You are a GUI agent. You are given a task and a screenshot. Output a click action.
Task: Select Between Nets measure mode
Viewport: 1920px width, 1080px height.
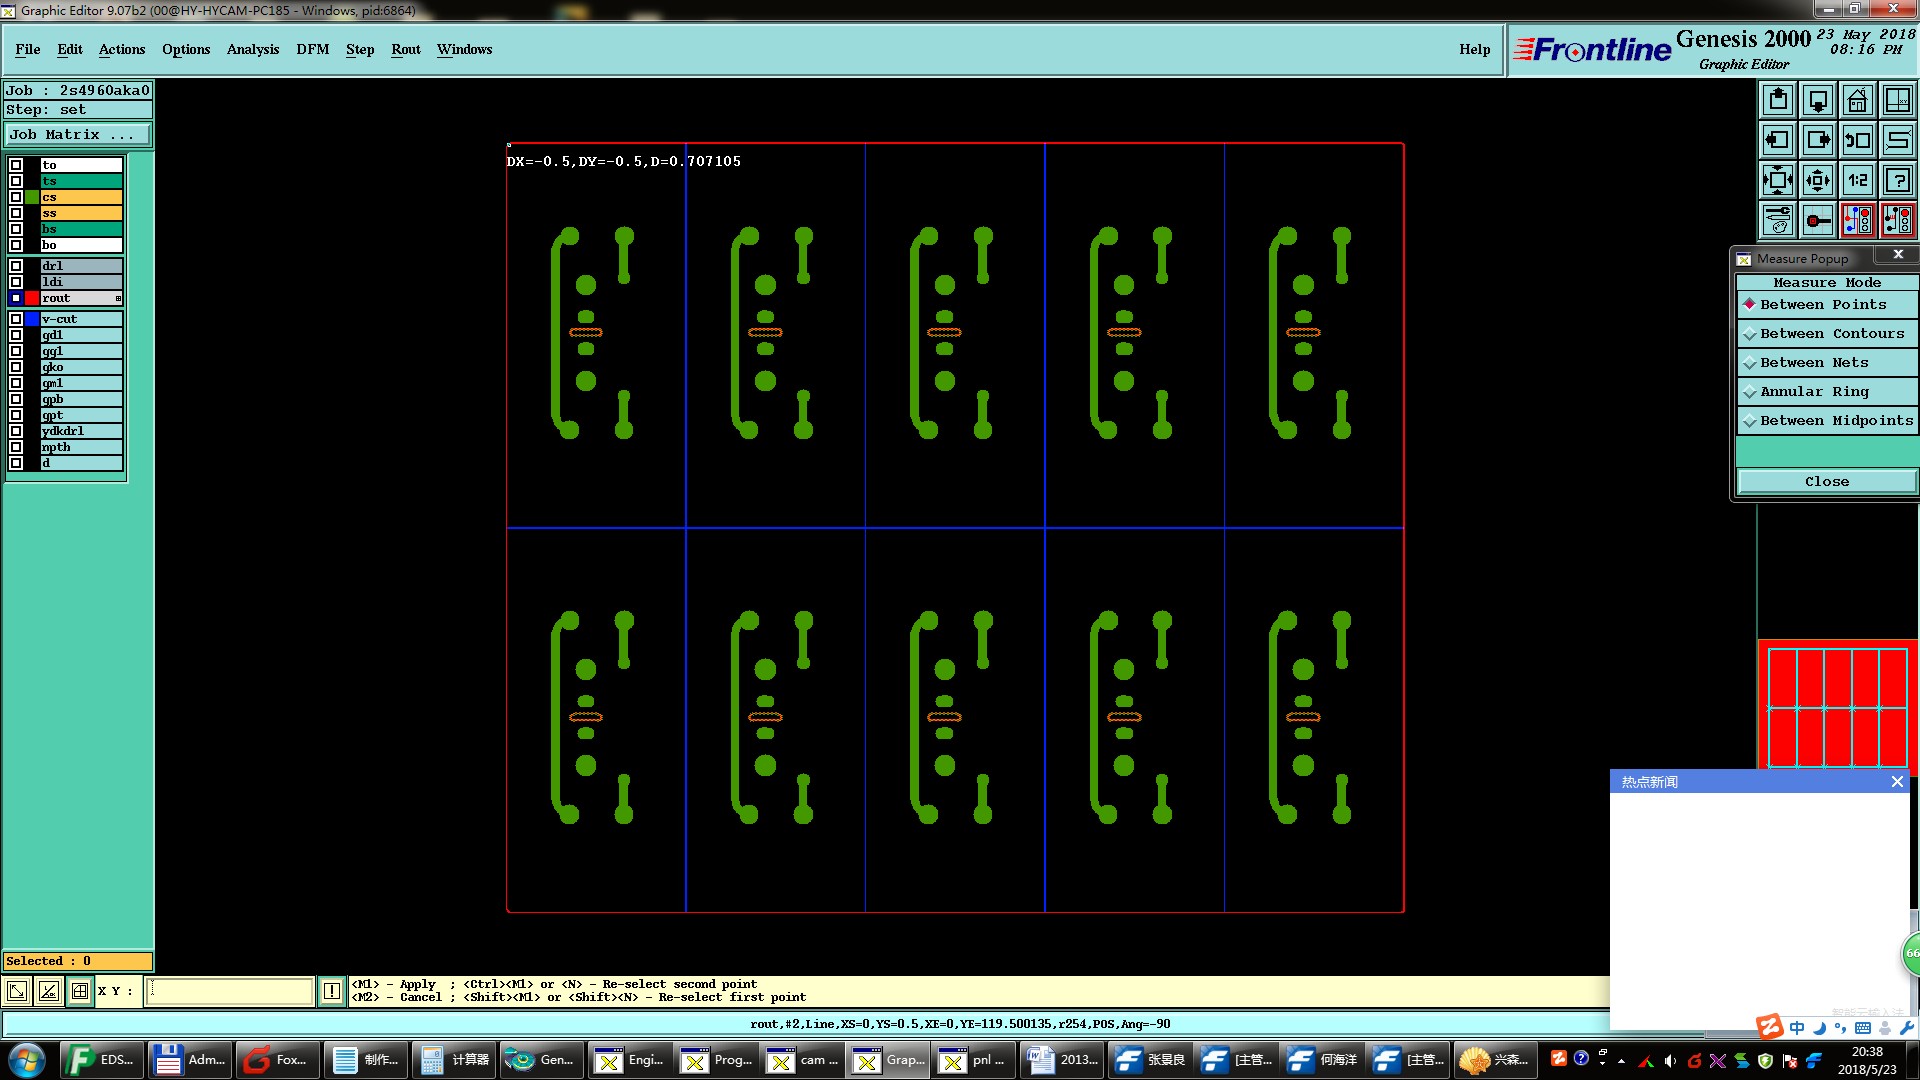tap(1826, 362)
